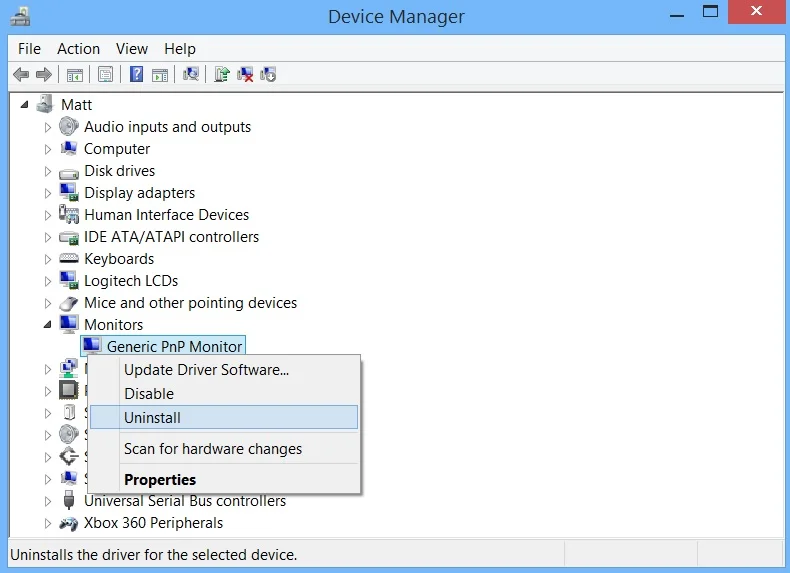Expand the Computer category
The height and width of the screenshot is (573, 790).
pos(47,149)
